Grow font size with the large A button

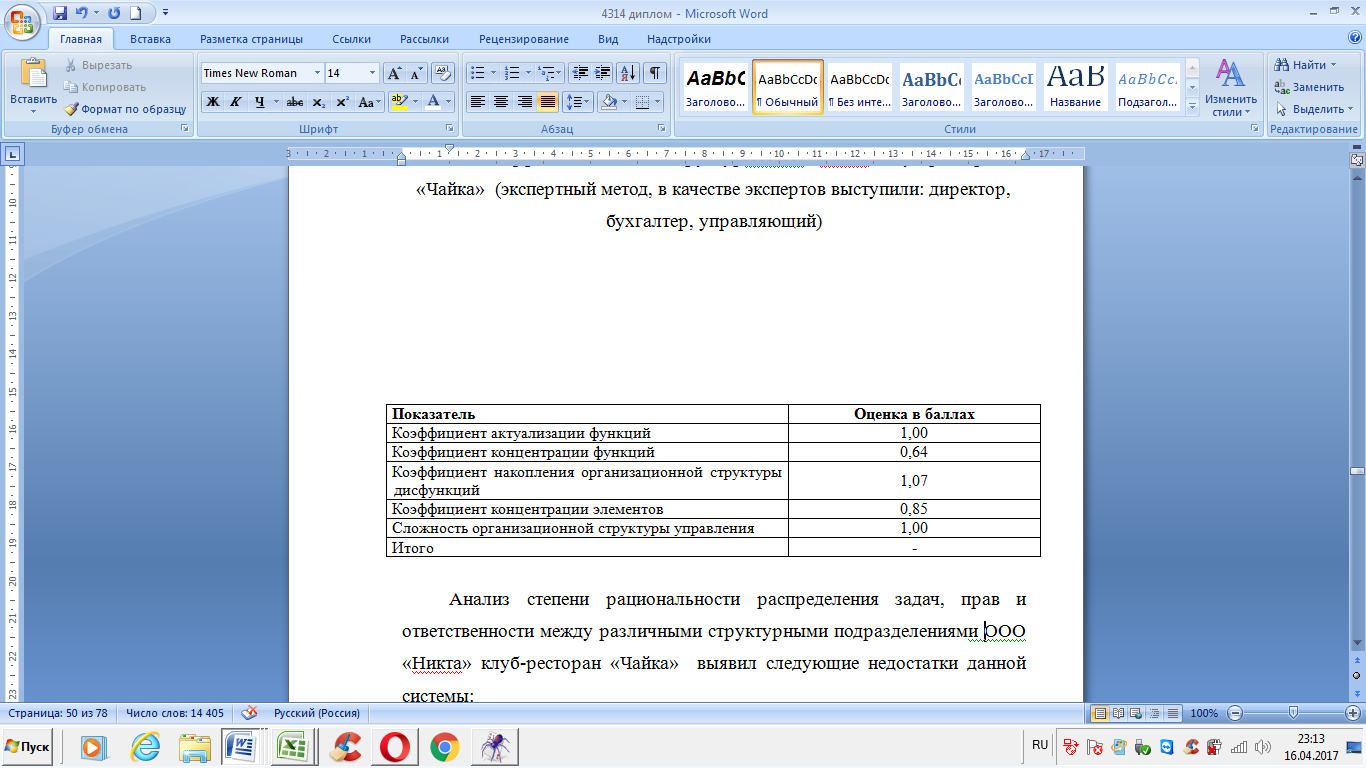pos(395,73)
